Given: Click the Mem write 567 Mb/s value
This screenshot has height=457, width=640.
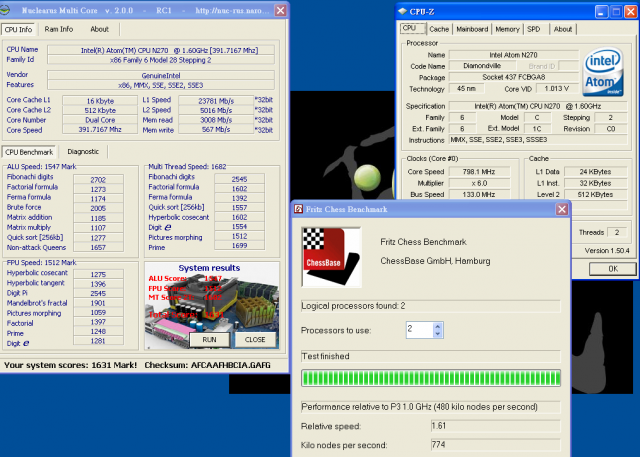Looking at the screenshot, I should click(x=216, y=129).
